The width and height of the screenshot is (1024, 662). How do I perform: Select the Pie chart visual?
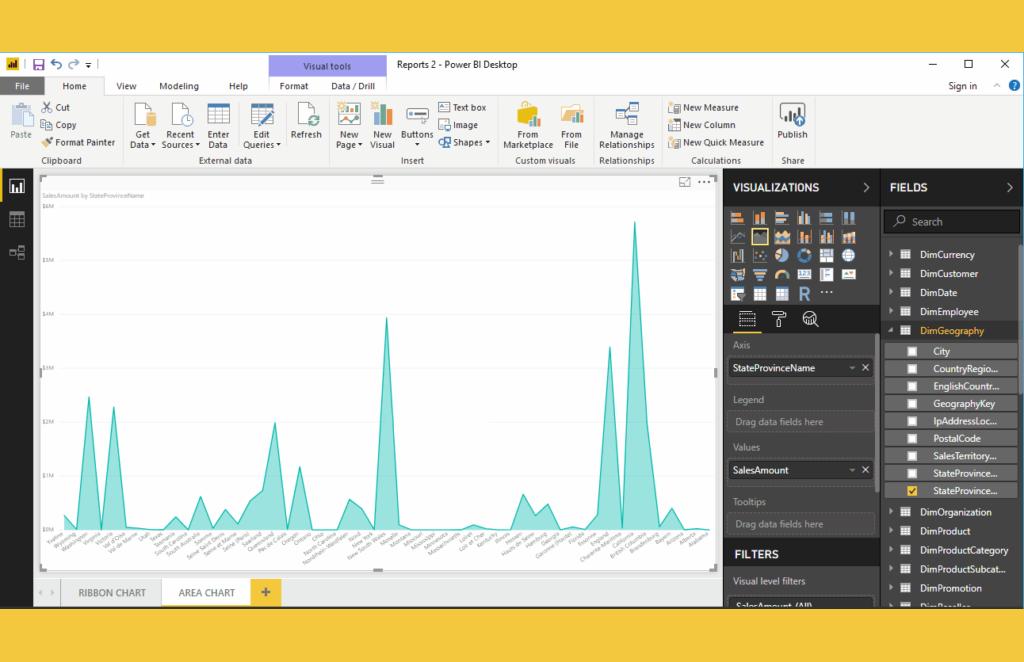point(782,256)
